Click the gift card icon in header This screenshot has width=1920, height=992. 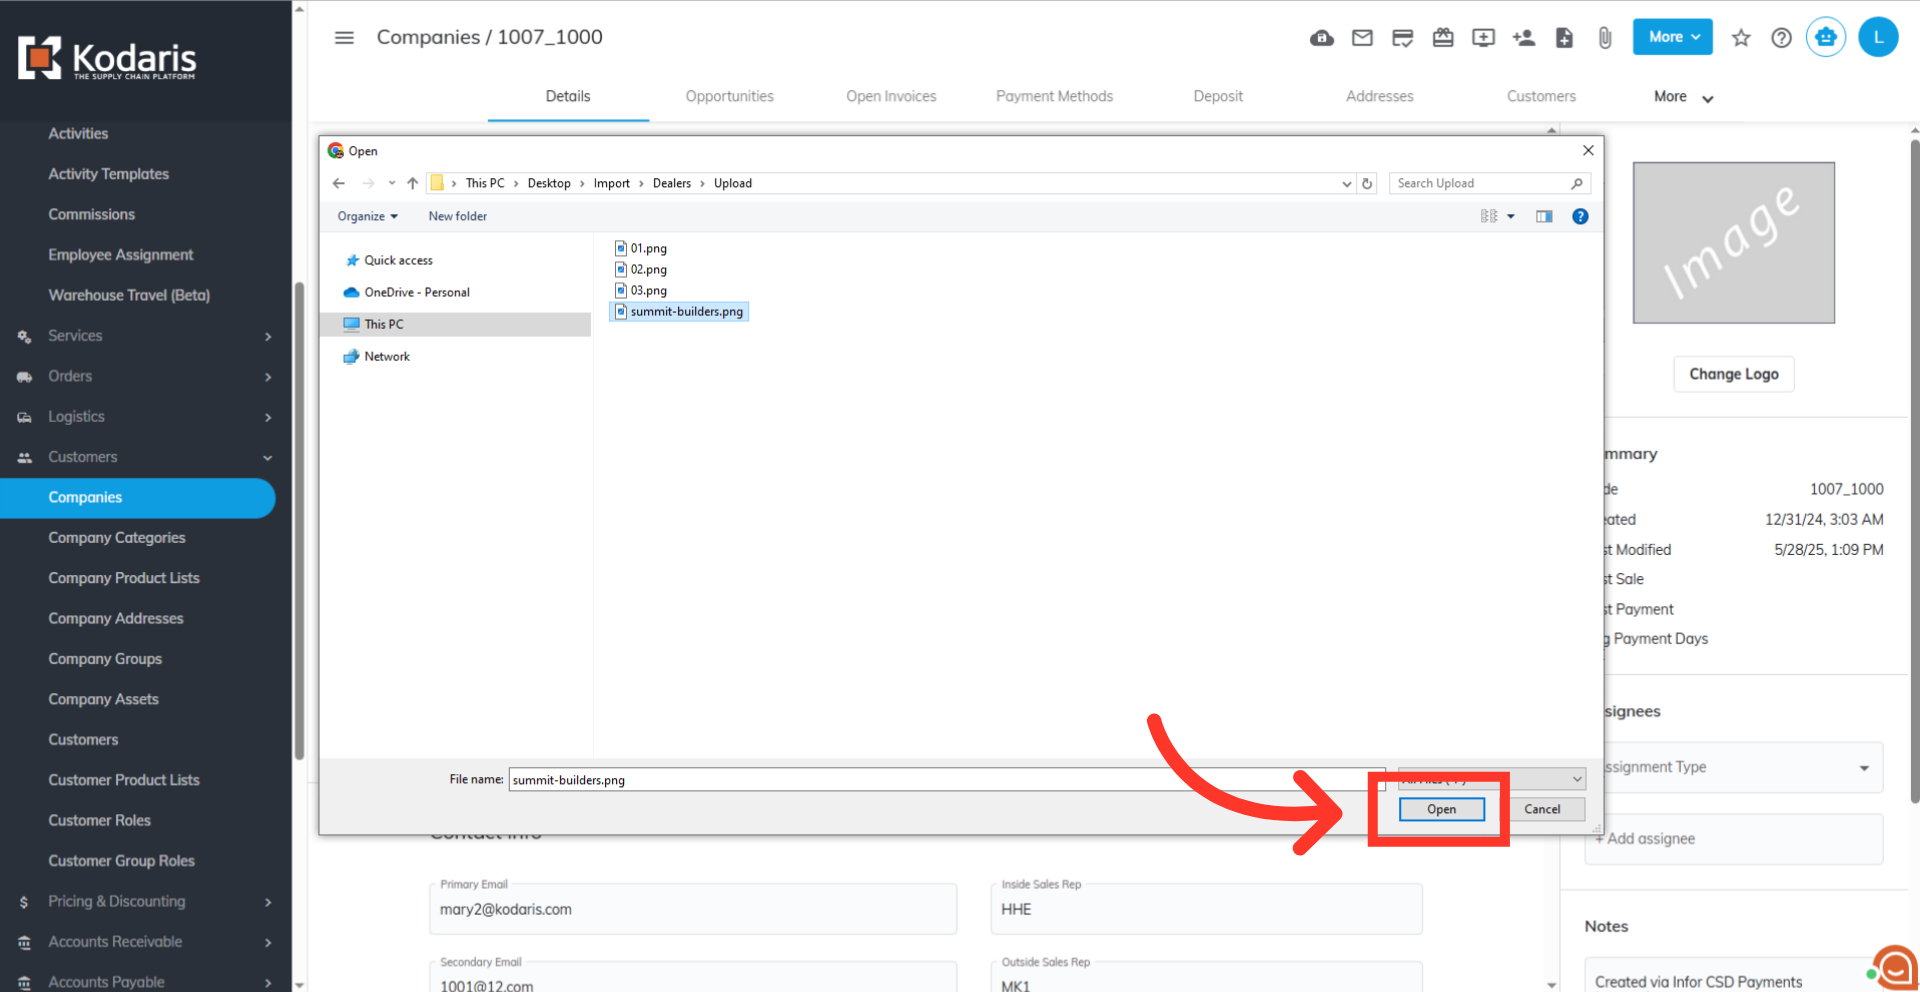[x=1443, y=38]
